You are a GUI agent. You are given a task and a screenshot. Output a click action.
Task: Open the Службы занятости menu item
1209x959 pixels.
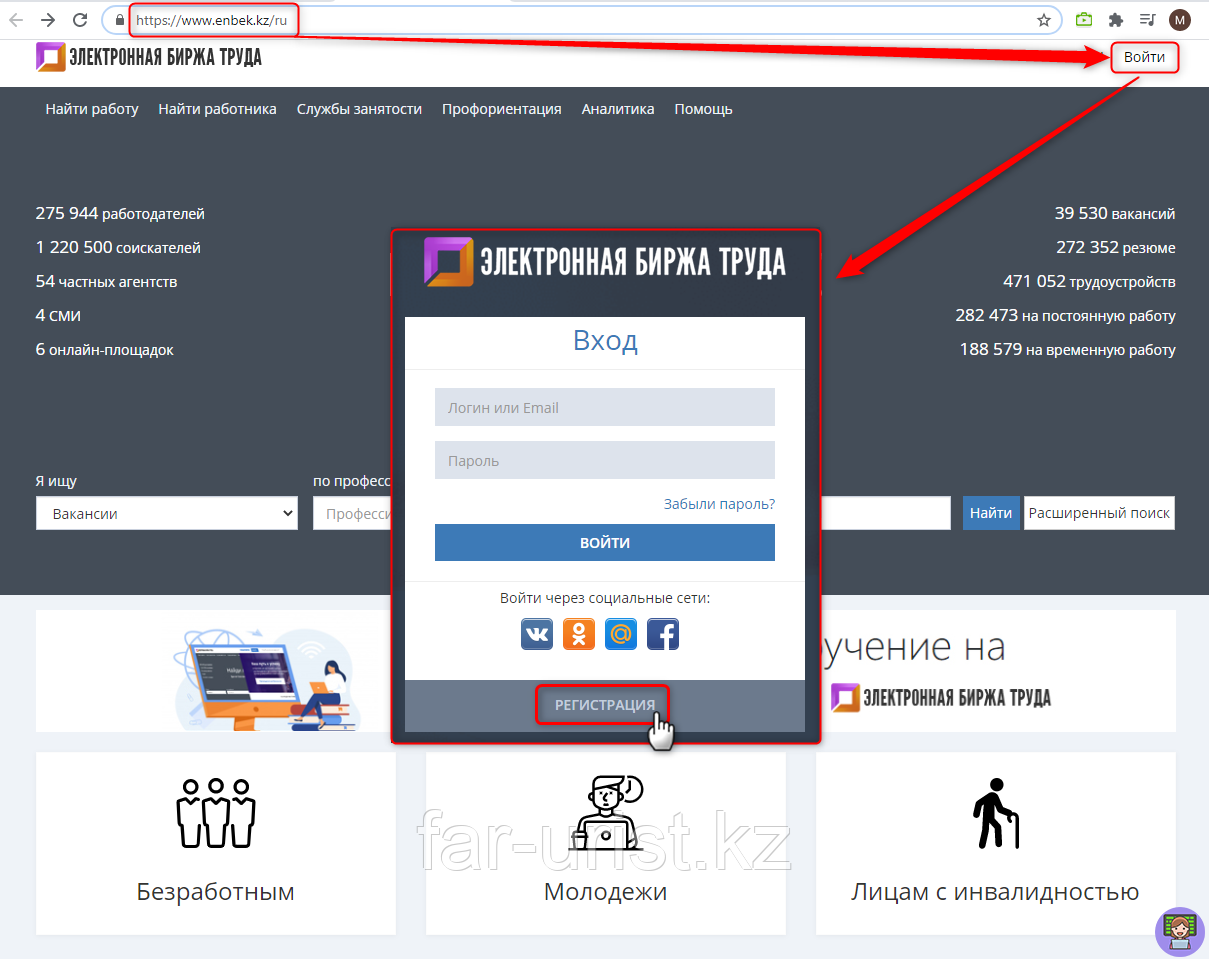(359, 109)
